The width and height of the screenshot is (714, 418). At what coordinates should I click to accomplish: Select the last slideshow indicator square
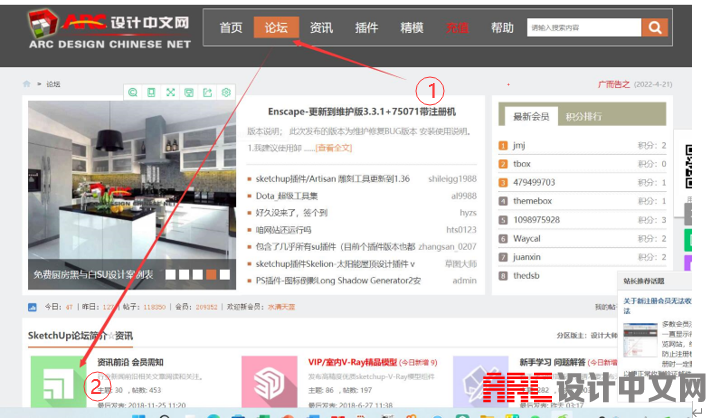pyautogui.click(x=225, y=275)
